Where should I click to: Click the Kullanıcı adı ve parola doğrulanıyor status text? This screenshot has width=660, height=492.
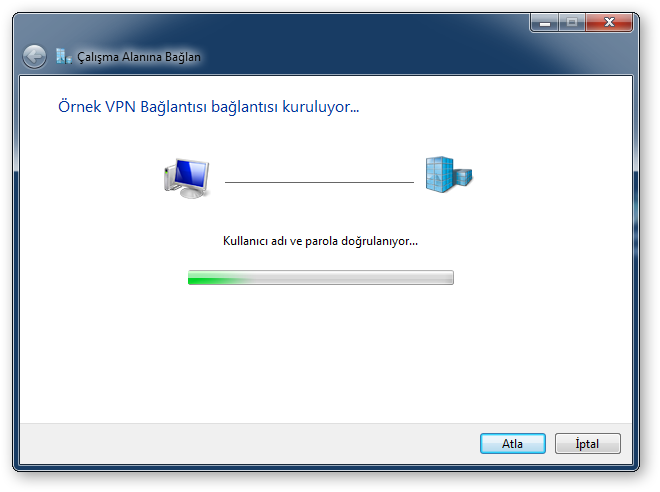pos(320,241)
